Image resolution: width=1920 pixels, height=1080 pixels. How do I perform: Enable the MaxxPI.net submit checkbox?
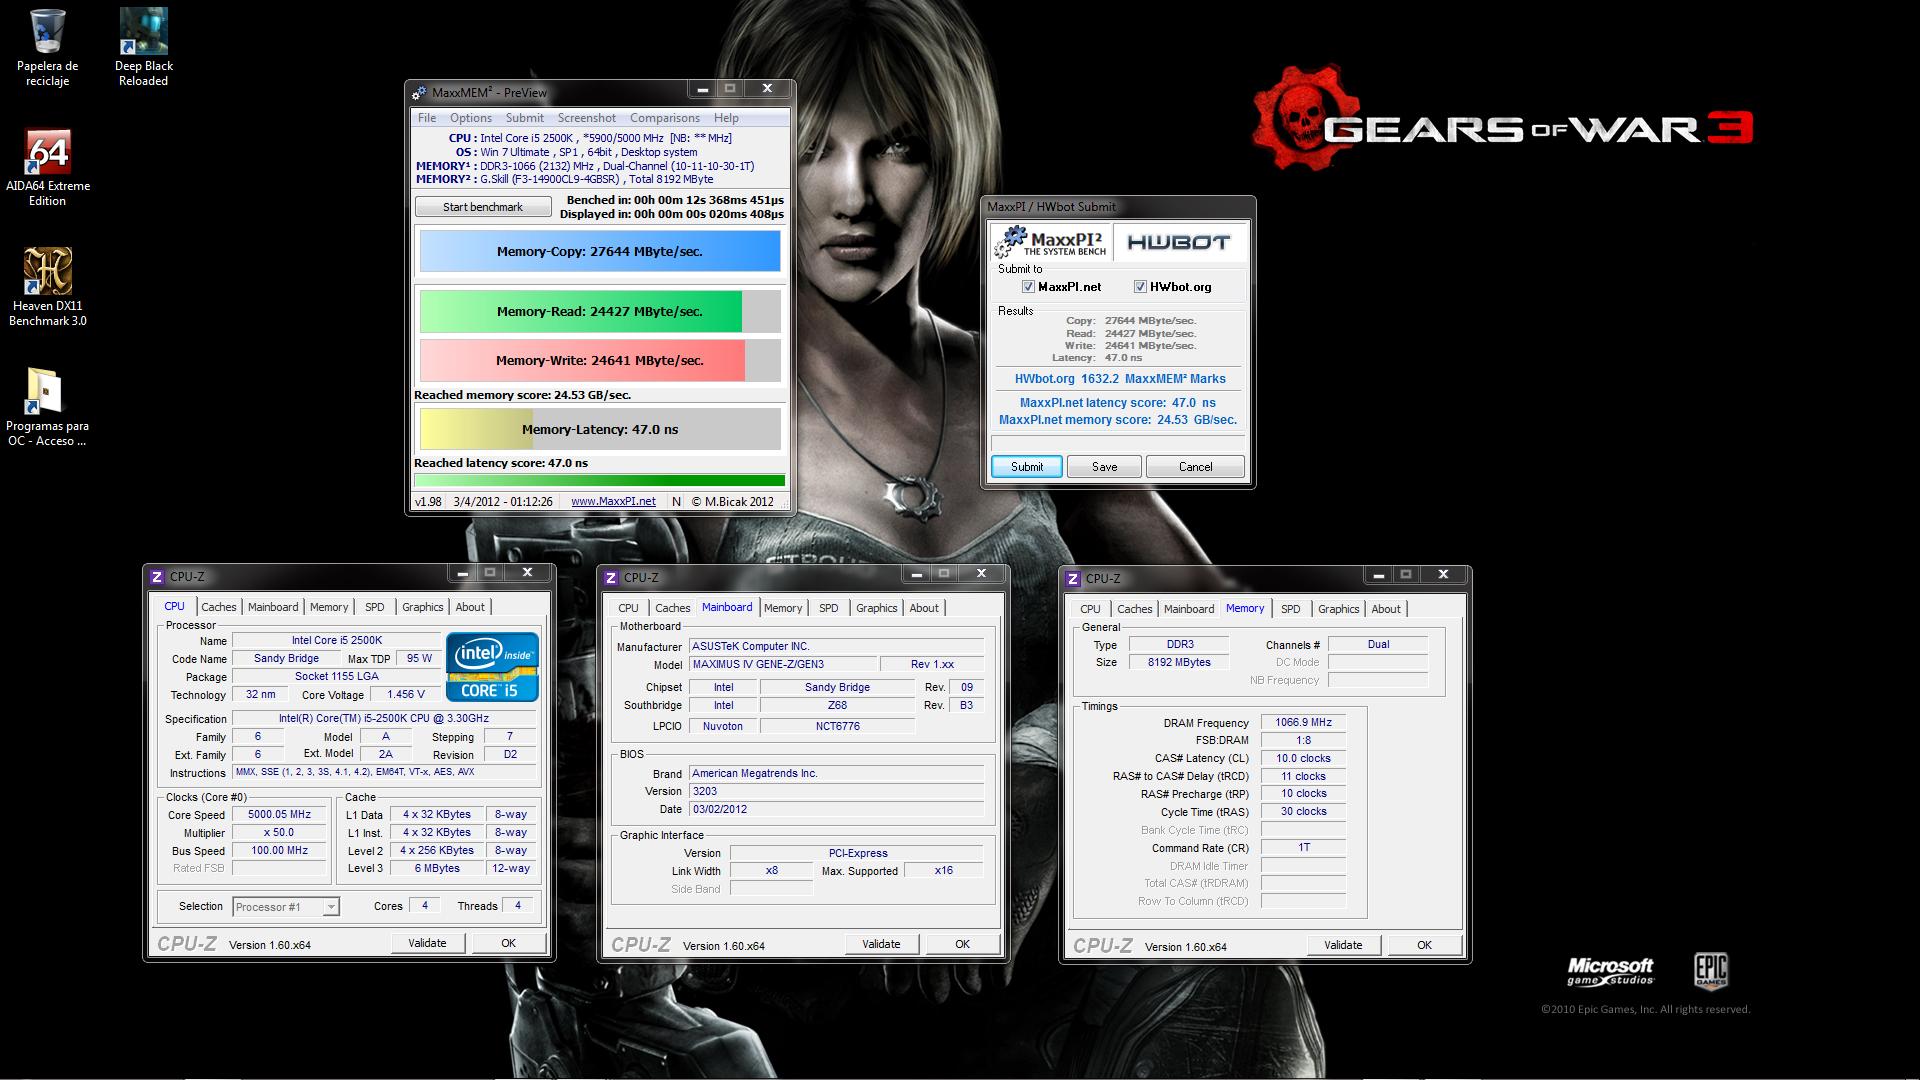point(1028,287)
